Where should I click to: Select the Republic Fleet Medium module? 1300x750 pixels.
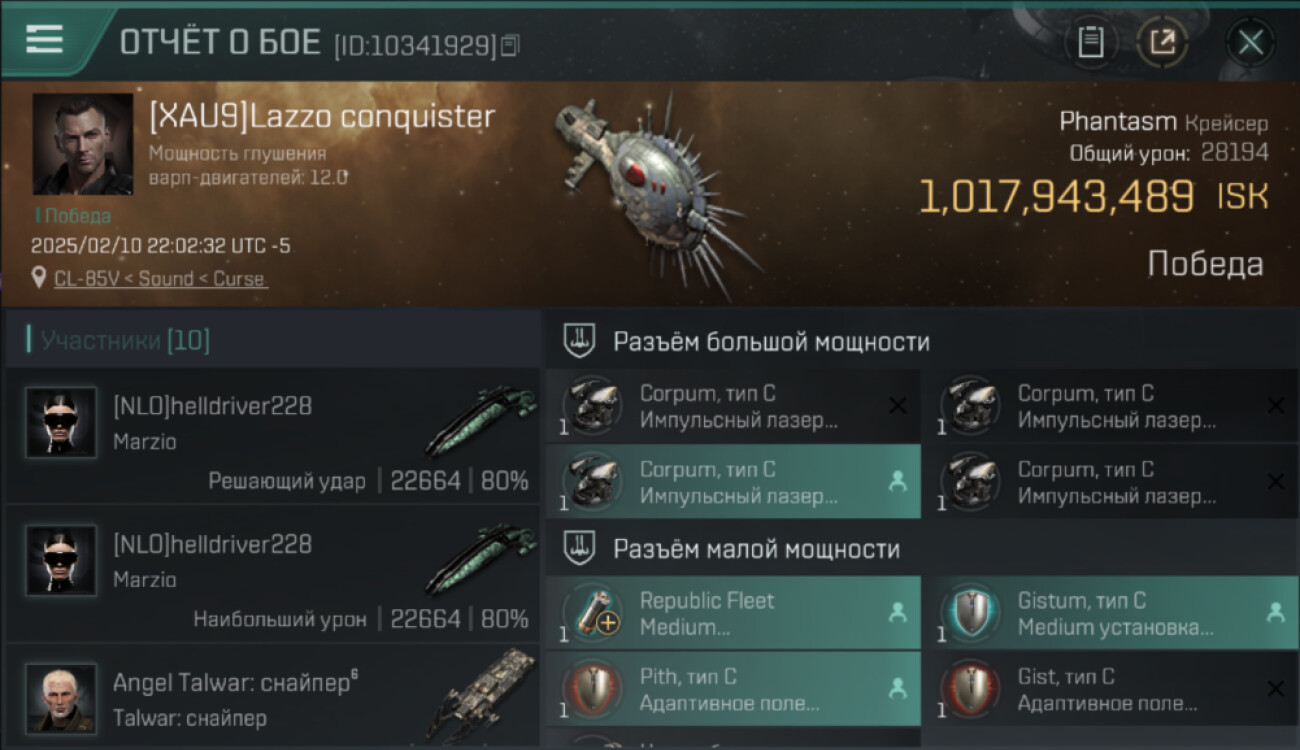coord(733,613)
